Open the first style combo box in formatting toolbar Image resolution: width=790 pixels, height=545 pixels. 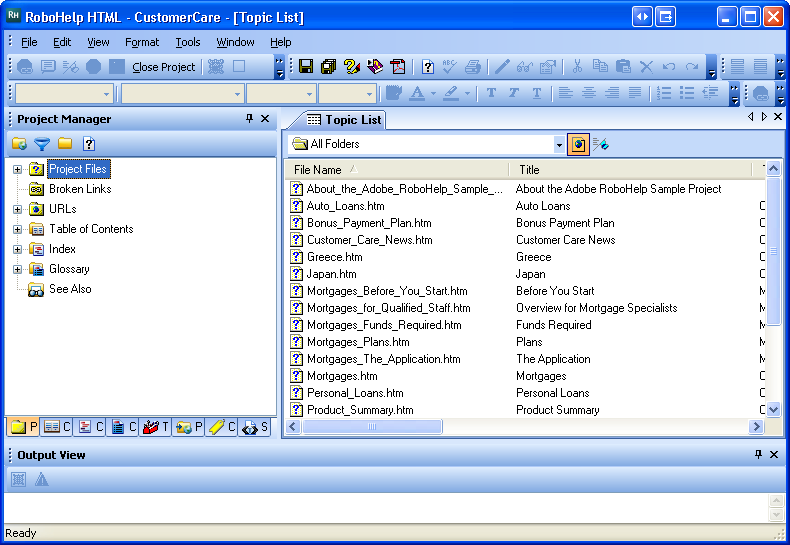[64, 94]
